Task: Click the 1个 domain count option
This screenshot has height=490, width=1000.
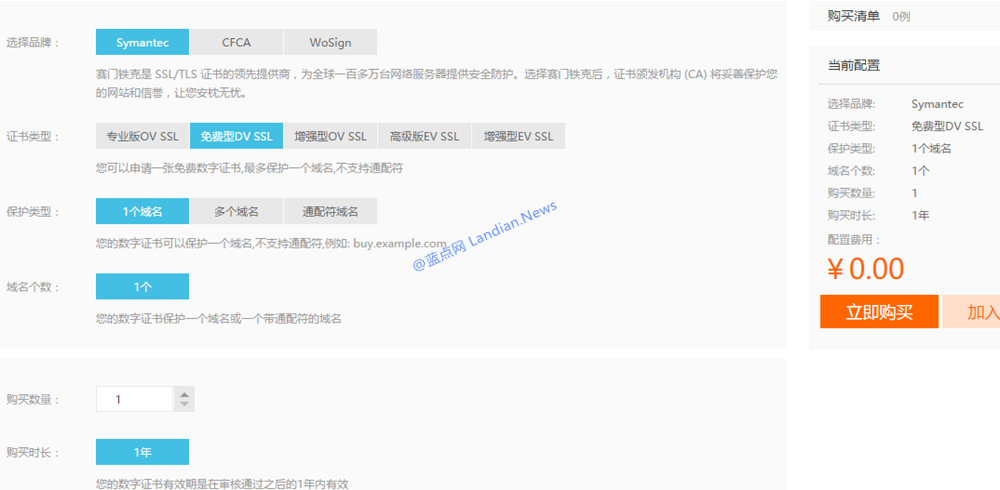Action: click(x=142, y=286)
